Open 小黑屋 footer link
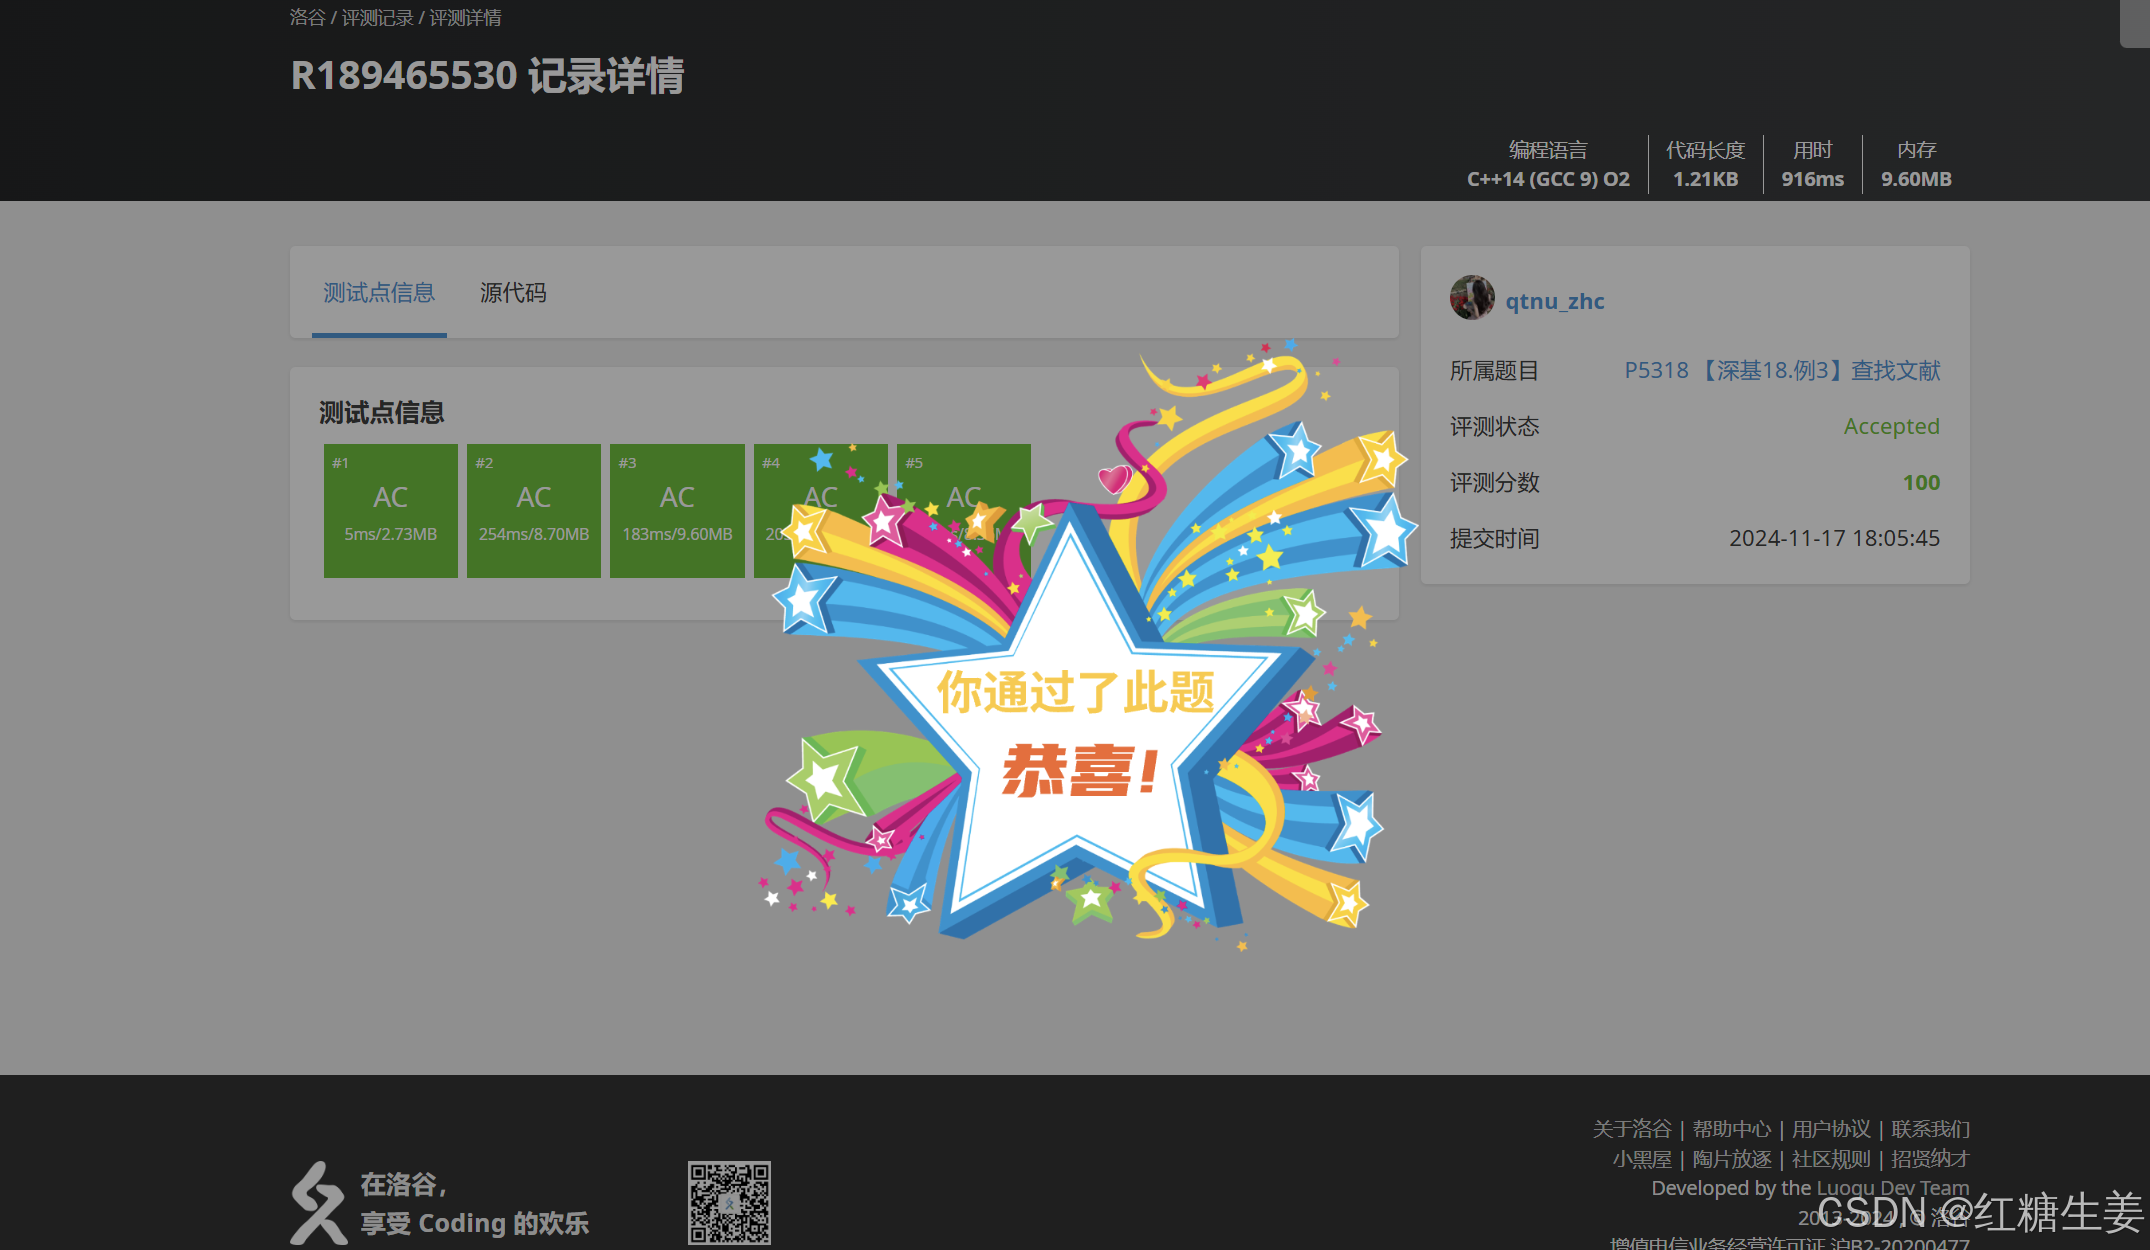 click(x=1642, y=1159)
